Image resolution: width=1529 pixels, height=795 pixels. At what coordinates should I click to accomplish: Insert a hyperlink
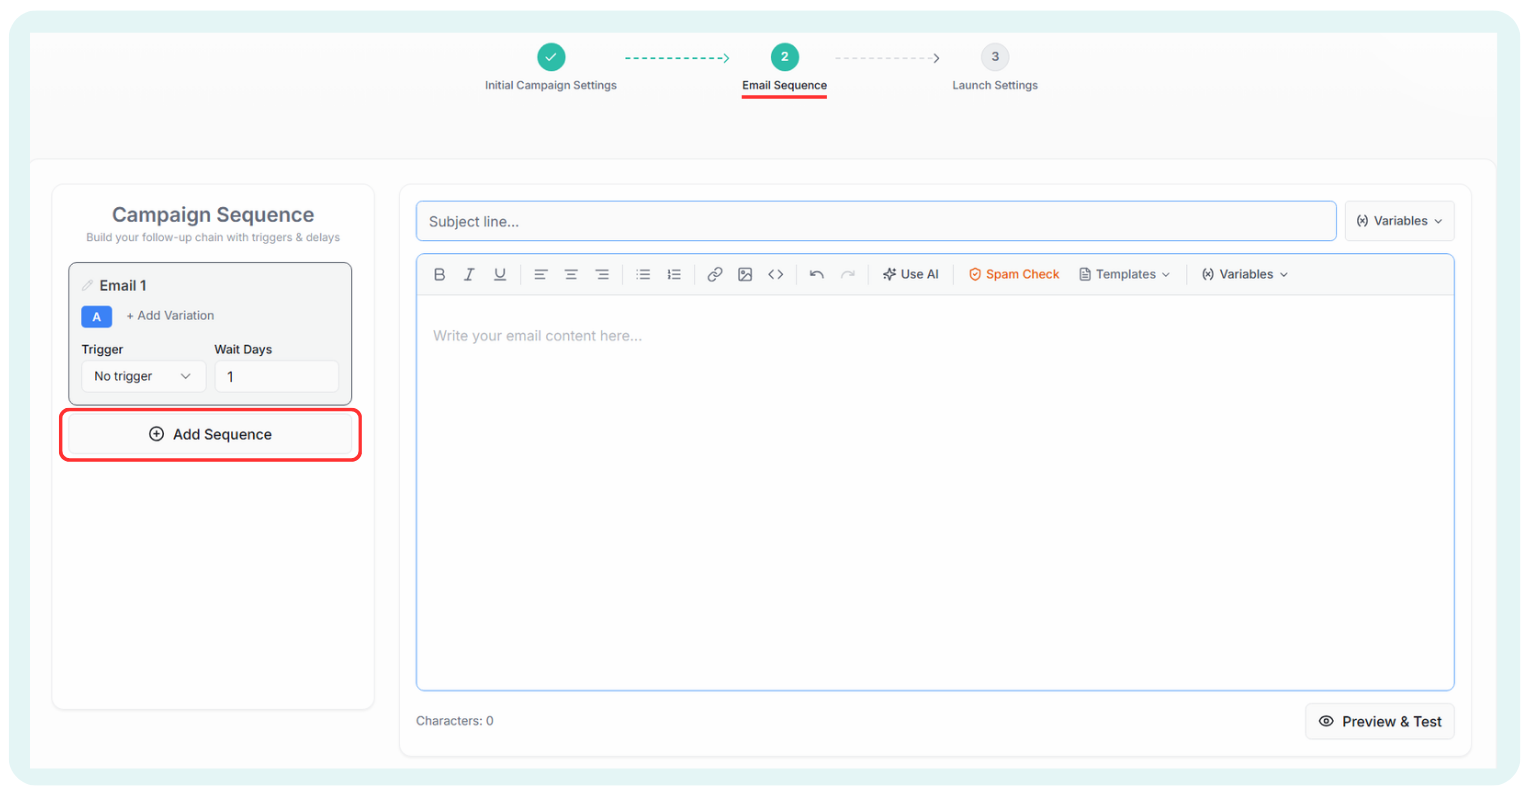(x=715, y=274)
